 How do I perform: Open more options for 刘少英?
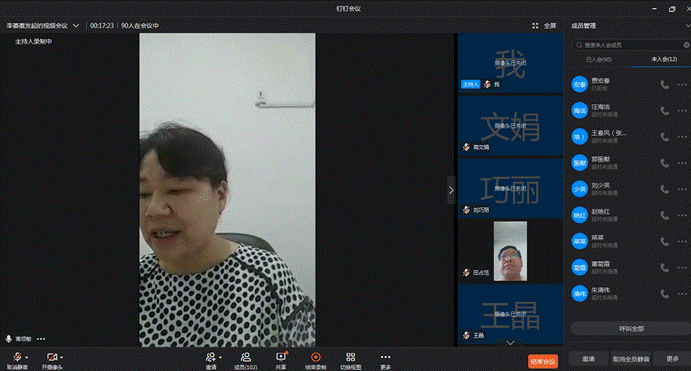[682, 189]
